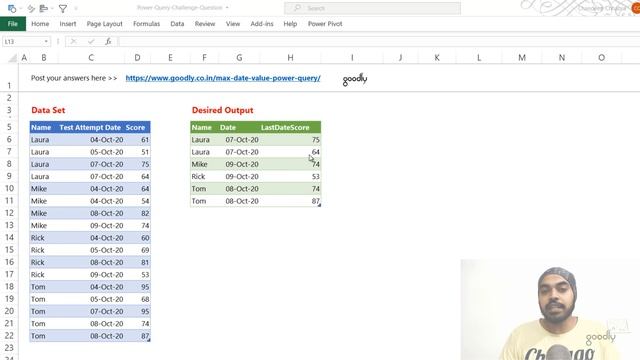Open the Formulas tab
The width and height of the screenshot is (640, 360).
tap(147, 24)
